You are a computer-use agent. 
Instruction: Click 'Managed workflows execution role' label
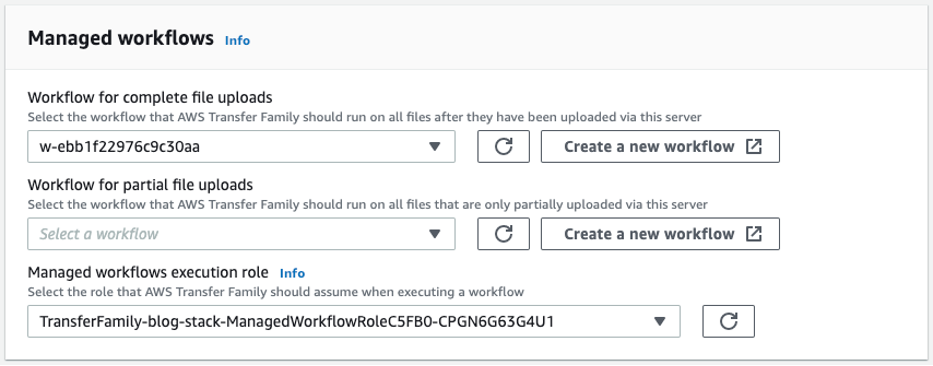(x=148, y=273)
